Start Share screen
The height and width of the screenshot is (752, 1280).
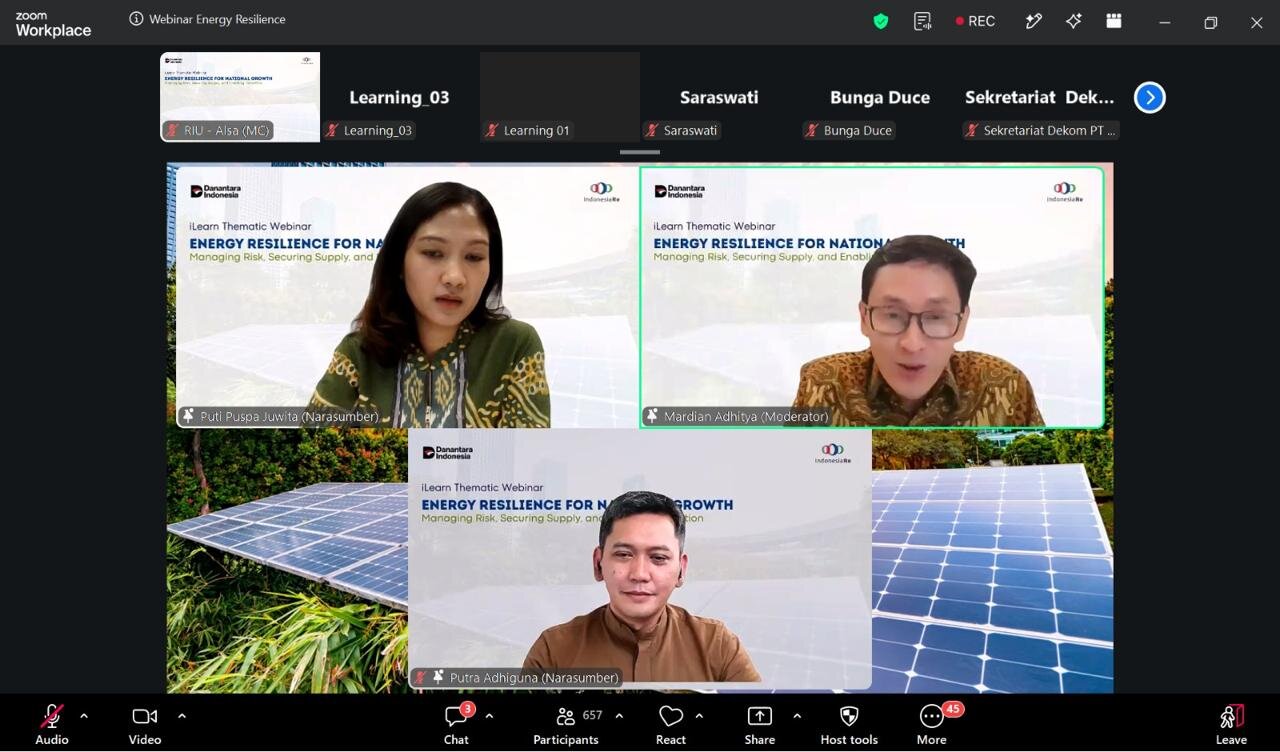760,724
